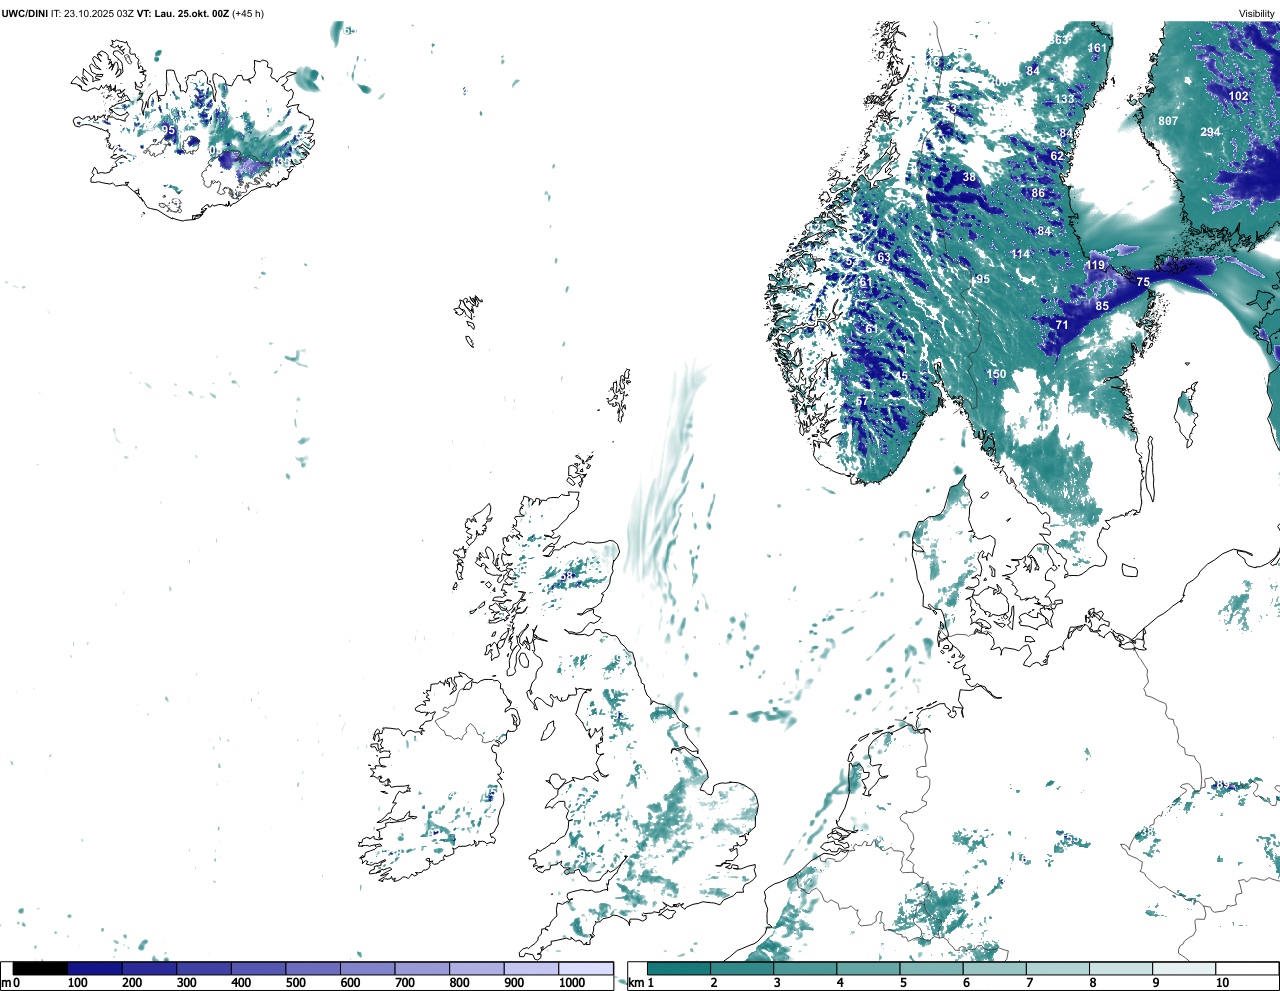Click the '(+45 h)' forecast offset text

click(248, 13)
